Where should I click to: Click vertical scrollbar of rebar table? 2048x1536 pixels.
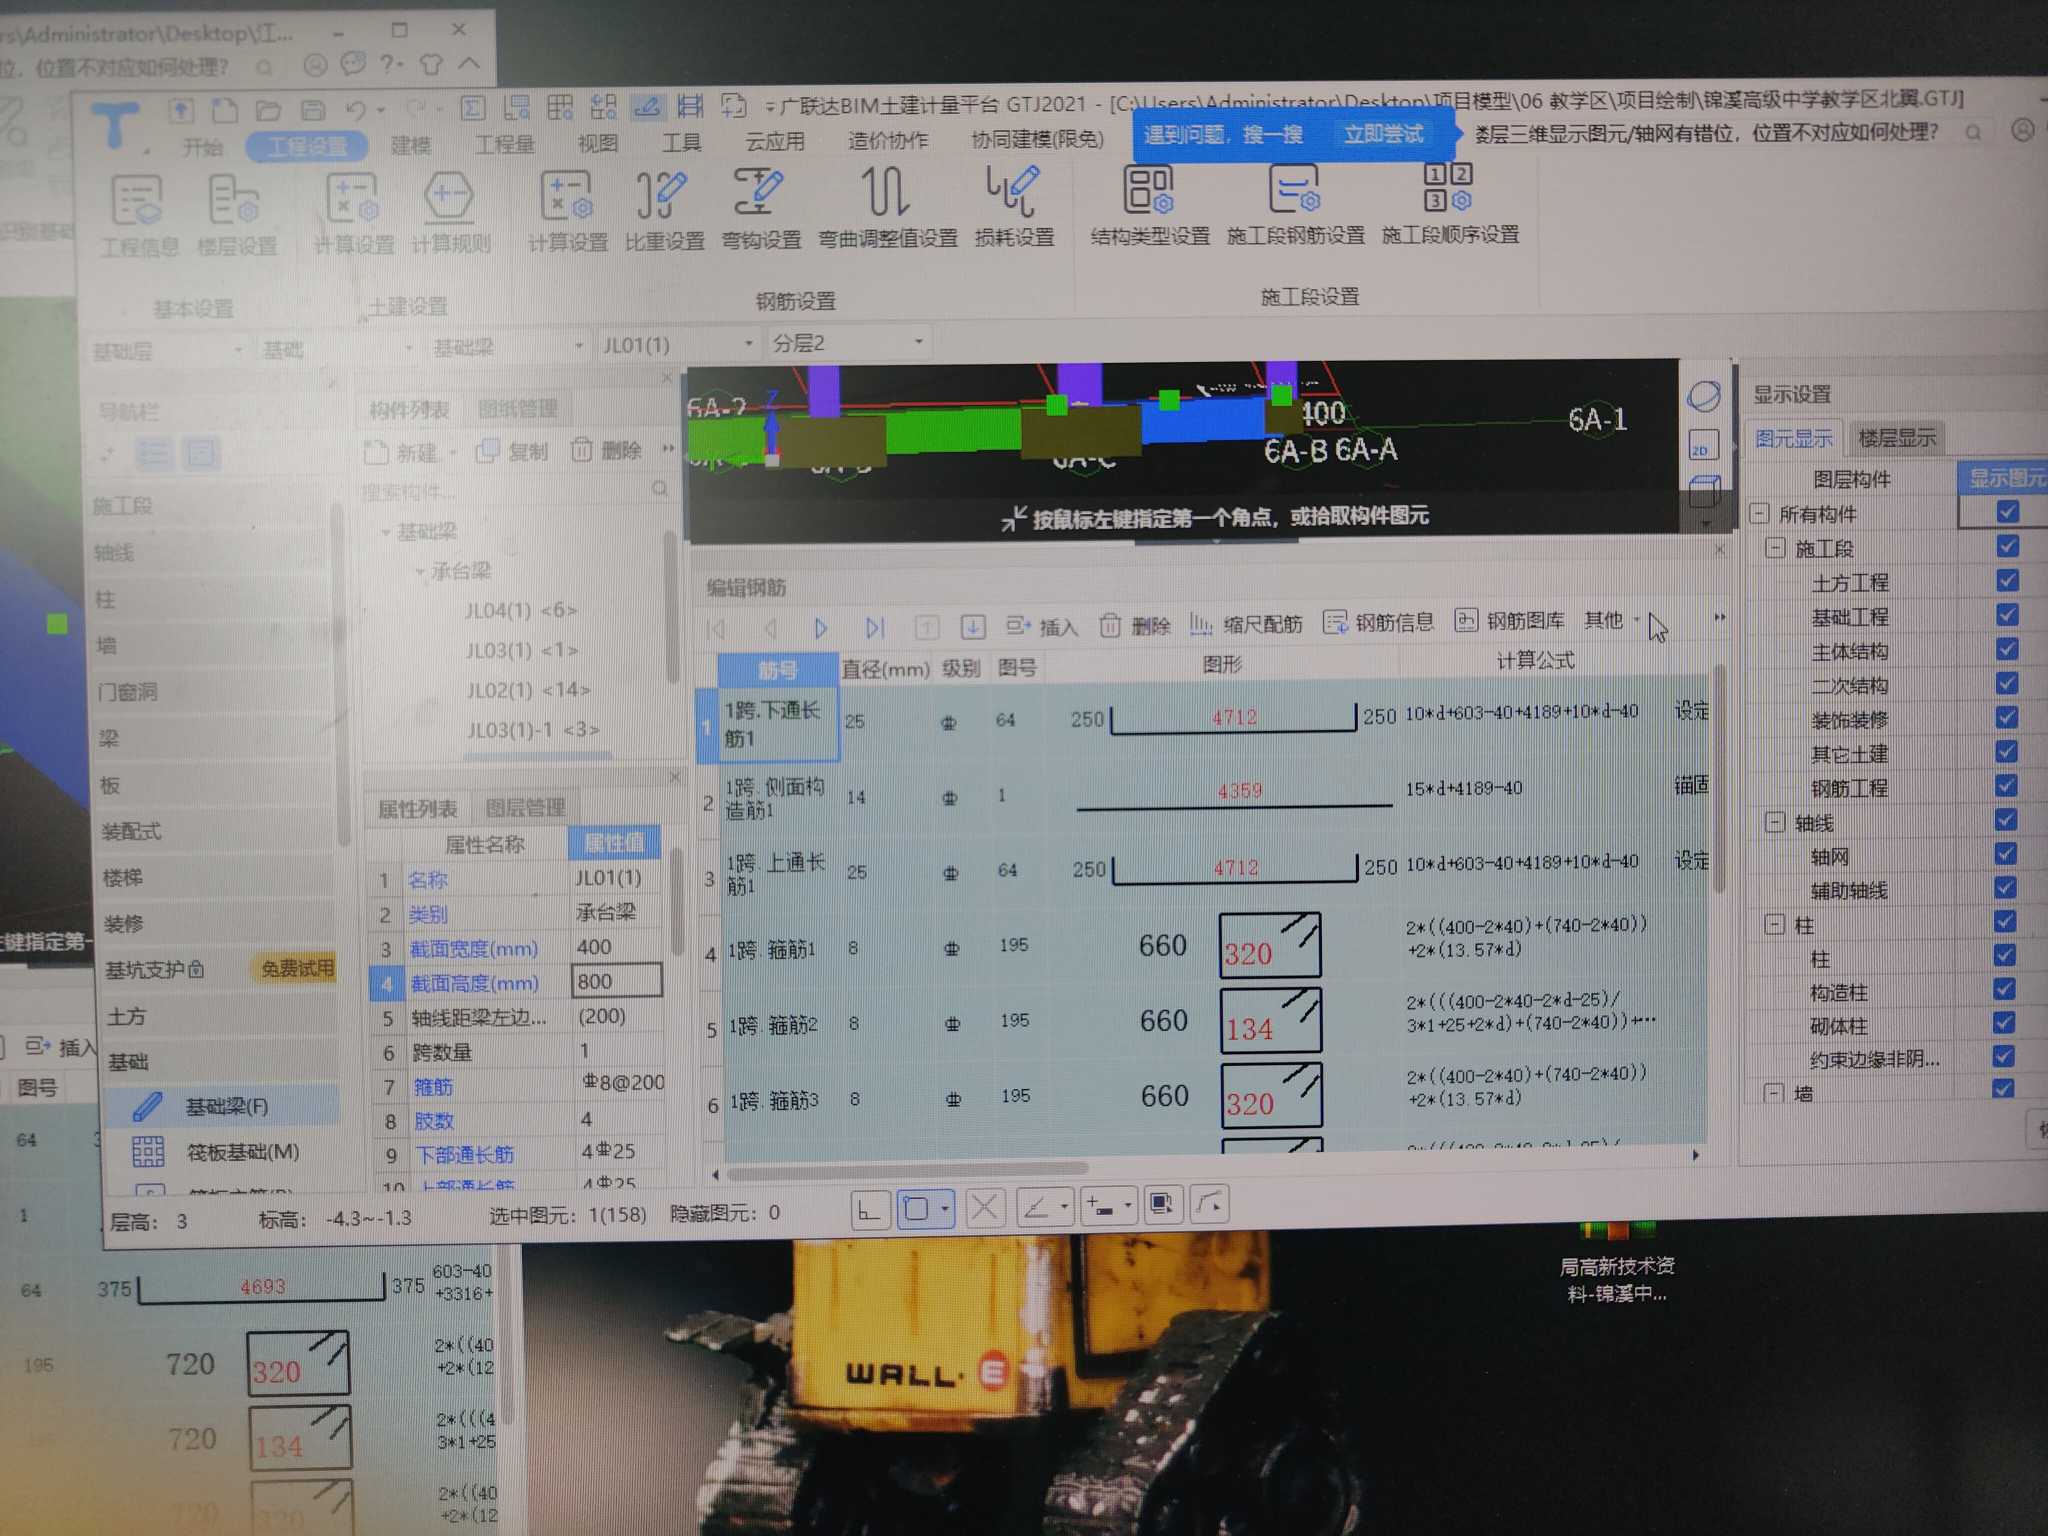click(1718, 778)
